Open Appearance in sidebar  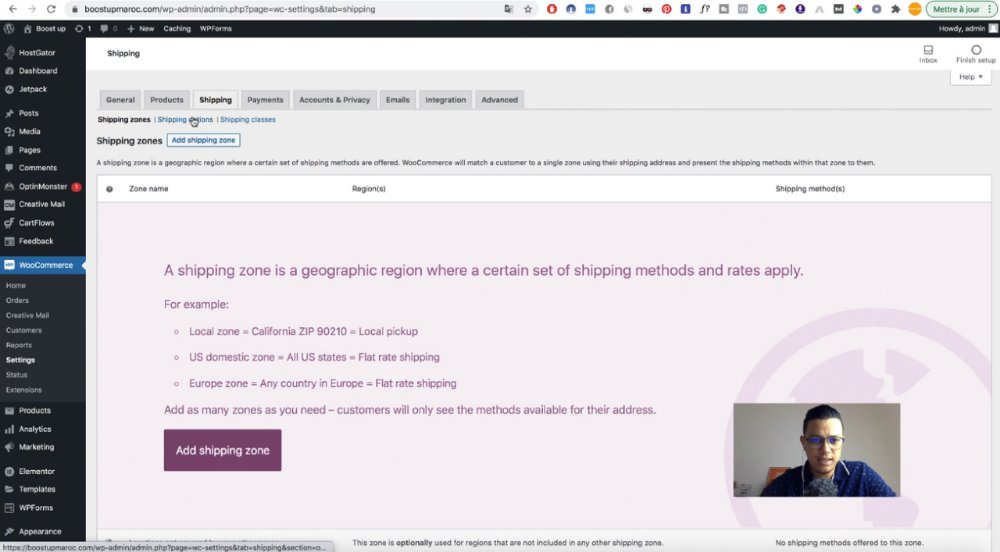pyautogui.click(x=40, y=531)
